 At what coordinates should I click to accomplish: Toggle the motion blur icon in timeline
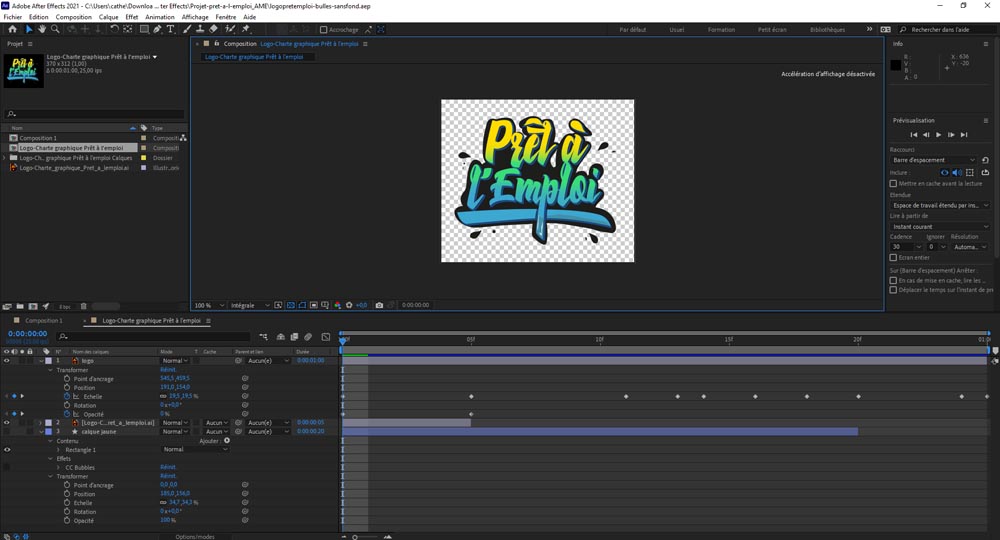308,337
